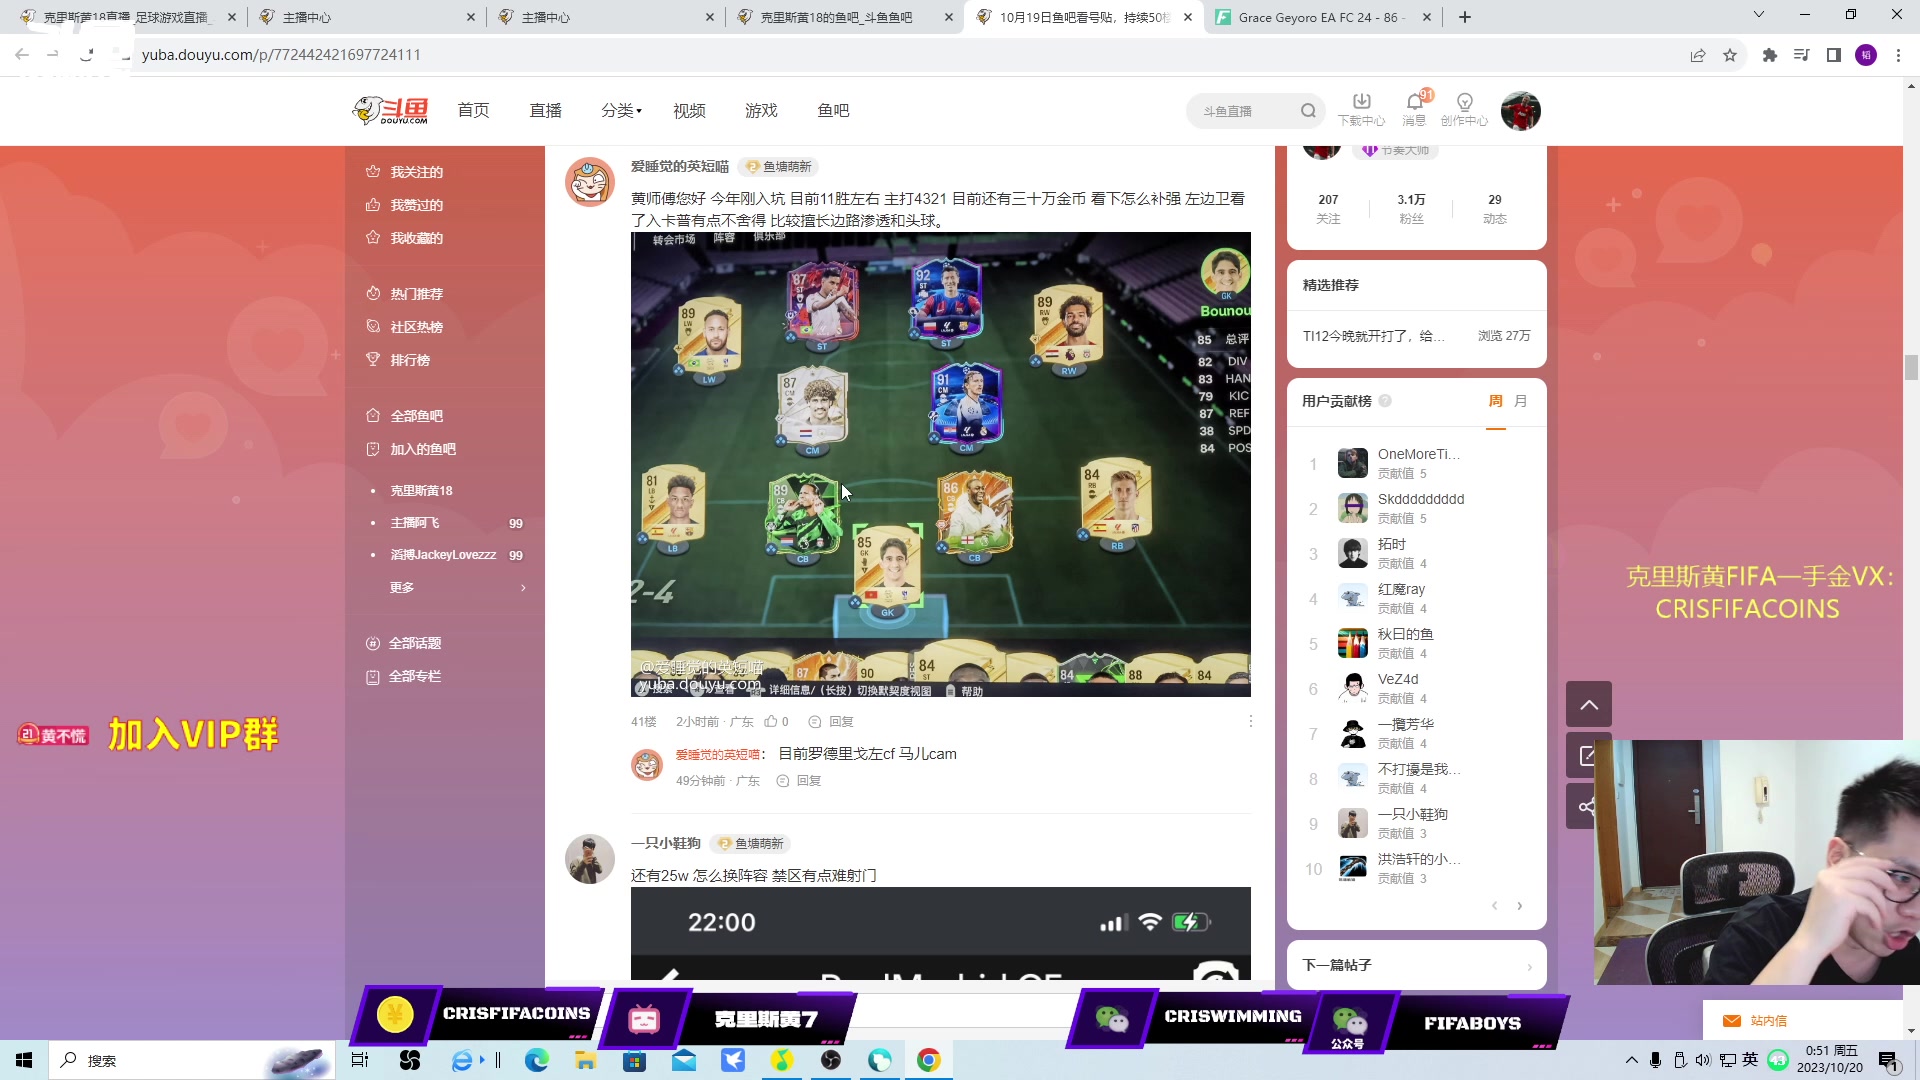The width and height of the screenshot is (1920, 1080).
Task: Expand the 分类 dropdown menu
Action: pos(621,111)
